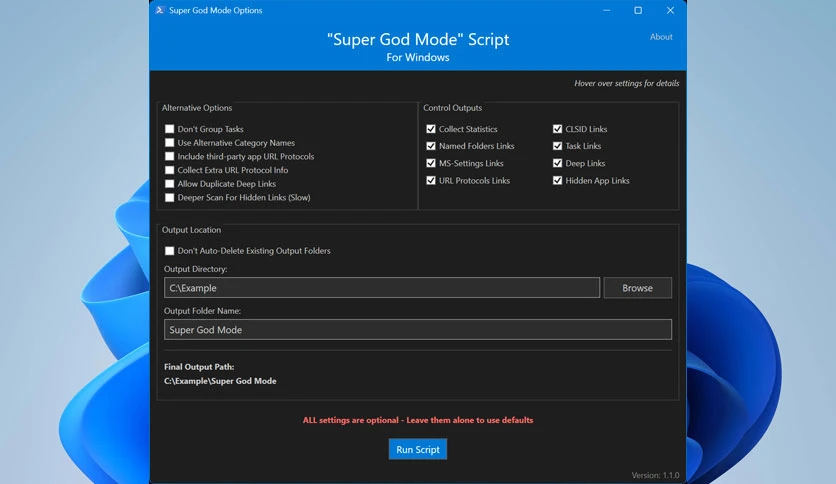Uncheck CLSID Links output
The image size is (836, 484).
(557, 129)
